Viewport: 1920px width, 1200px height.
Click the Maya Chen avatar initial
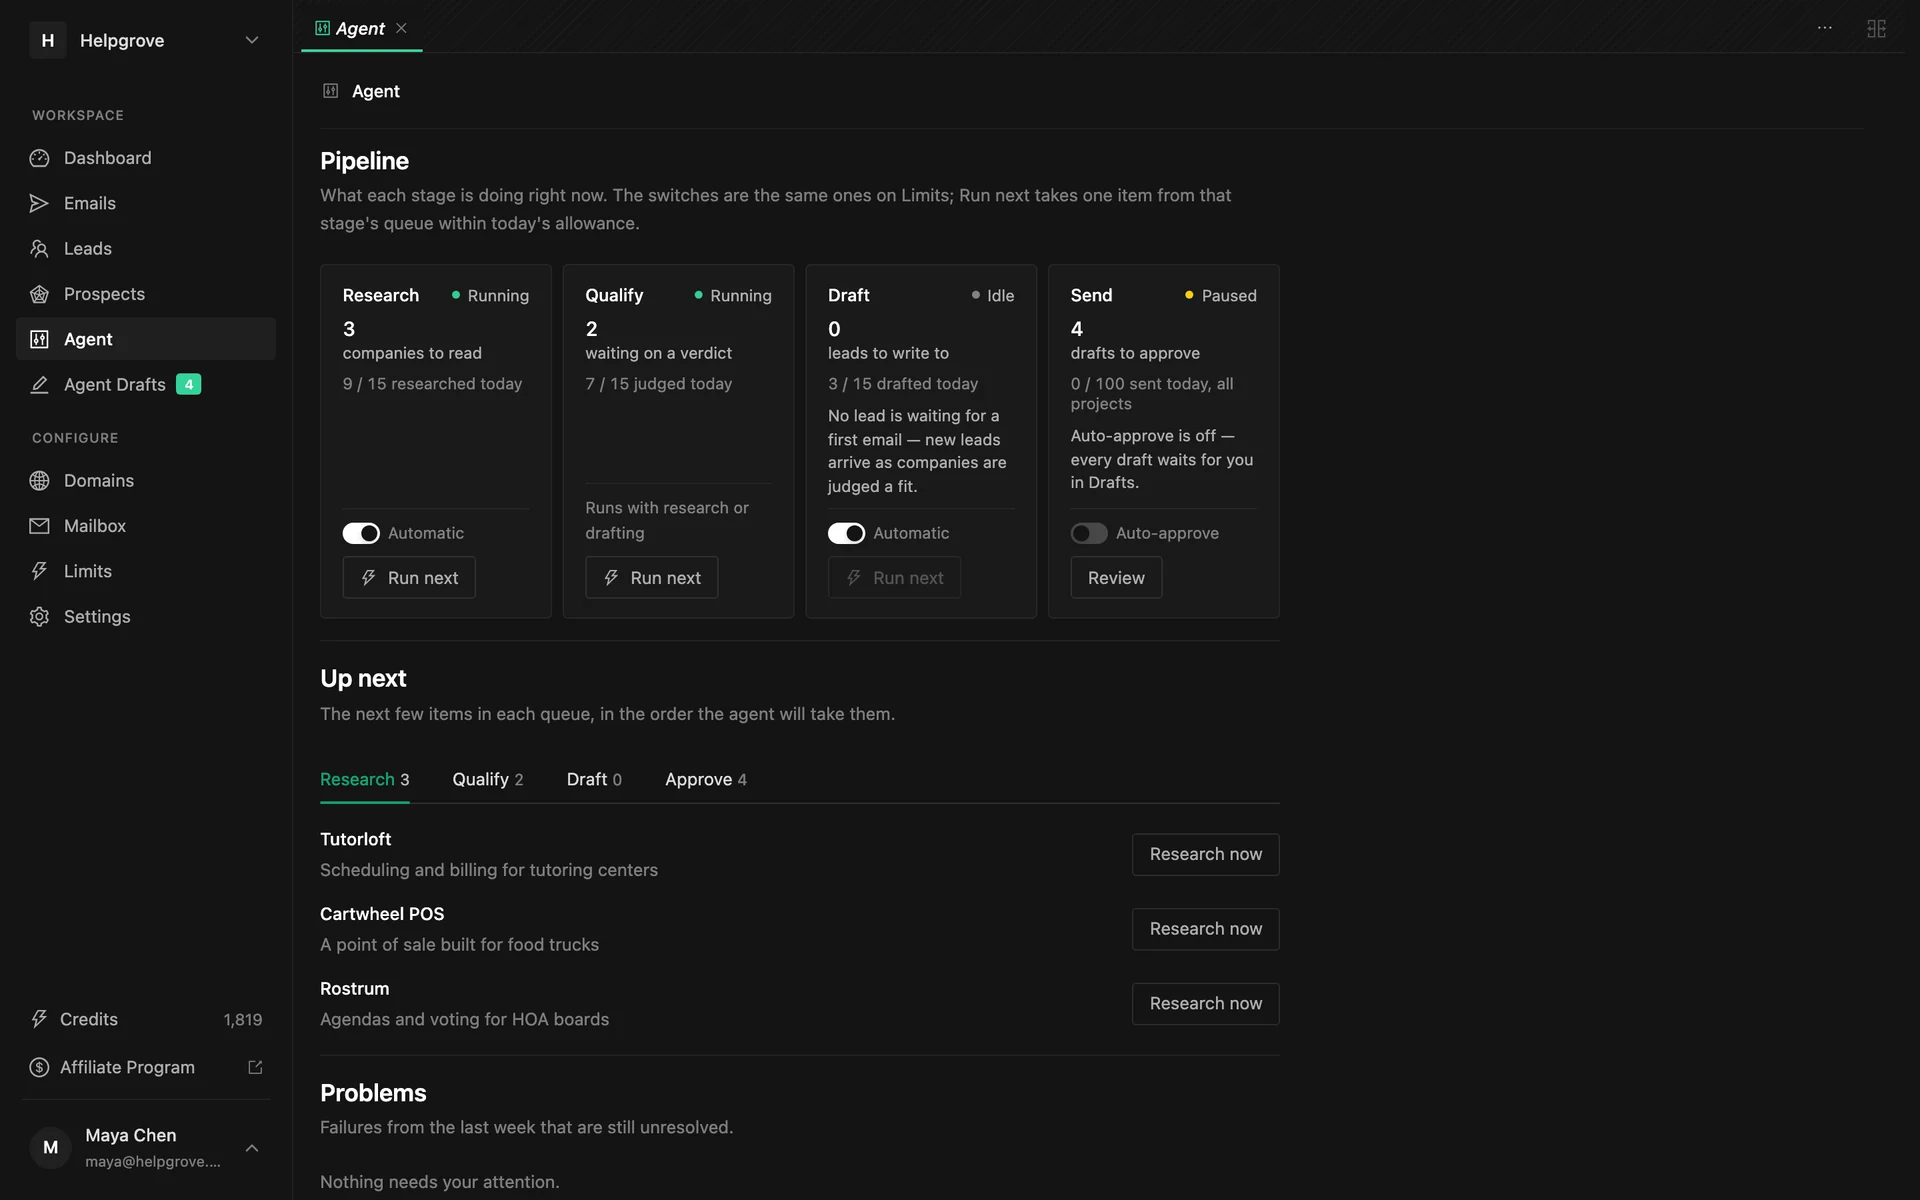pos(50,1148)
